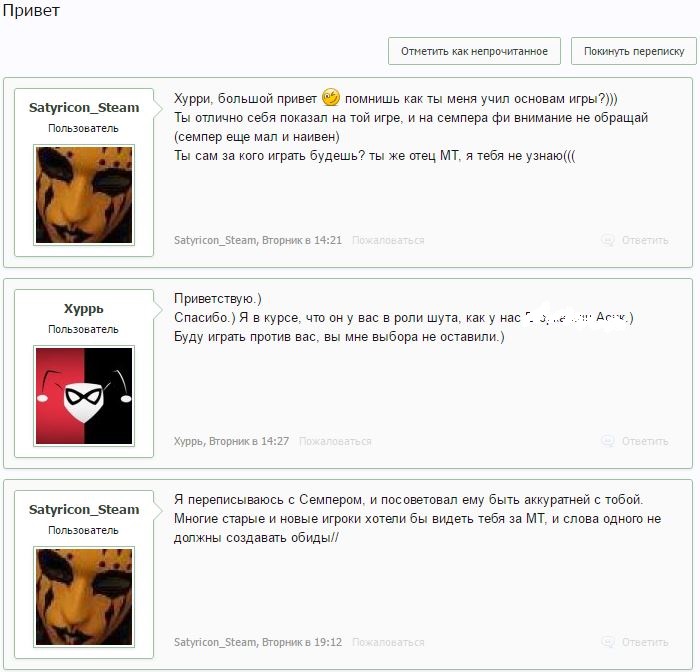Reply to the 19:12 message with Ответить
The height and width of the screenshot is (672, 700).
pos(645,642)
